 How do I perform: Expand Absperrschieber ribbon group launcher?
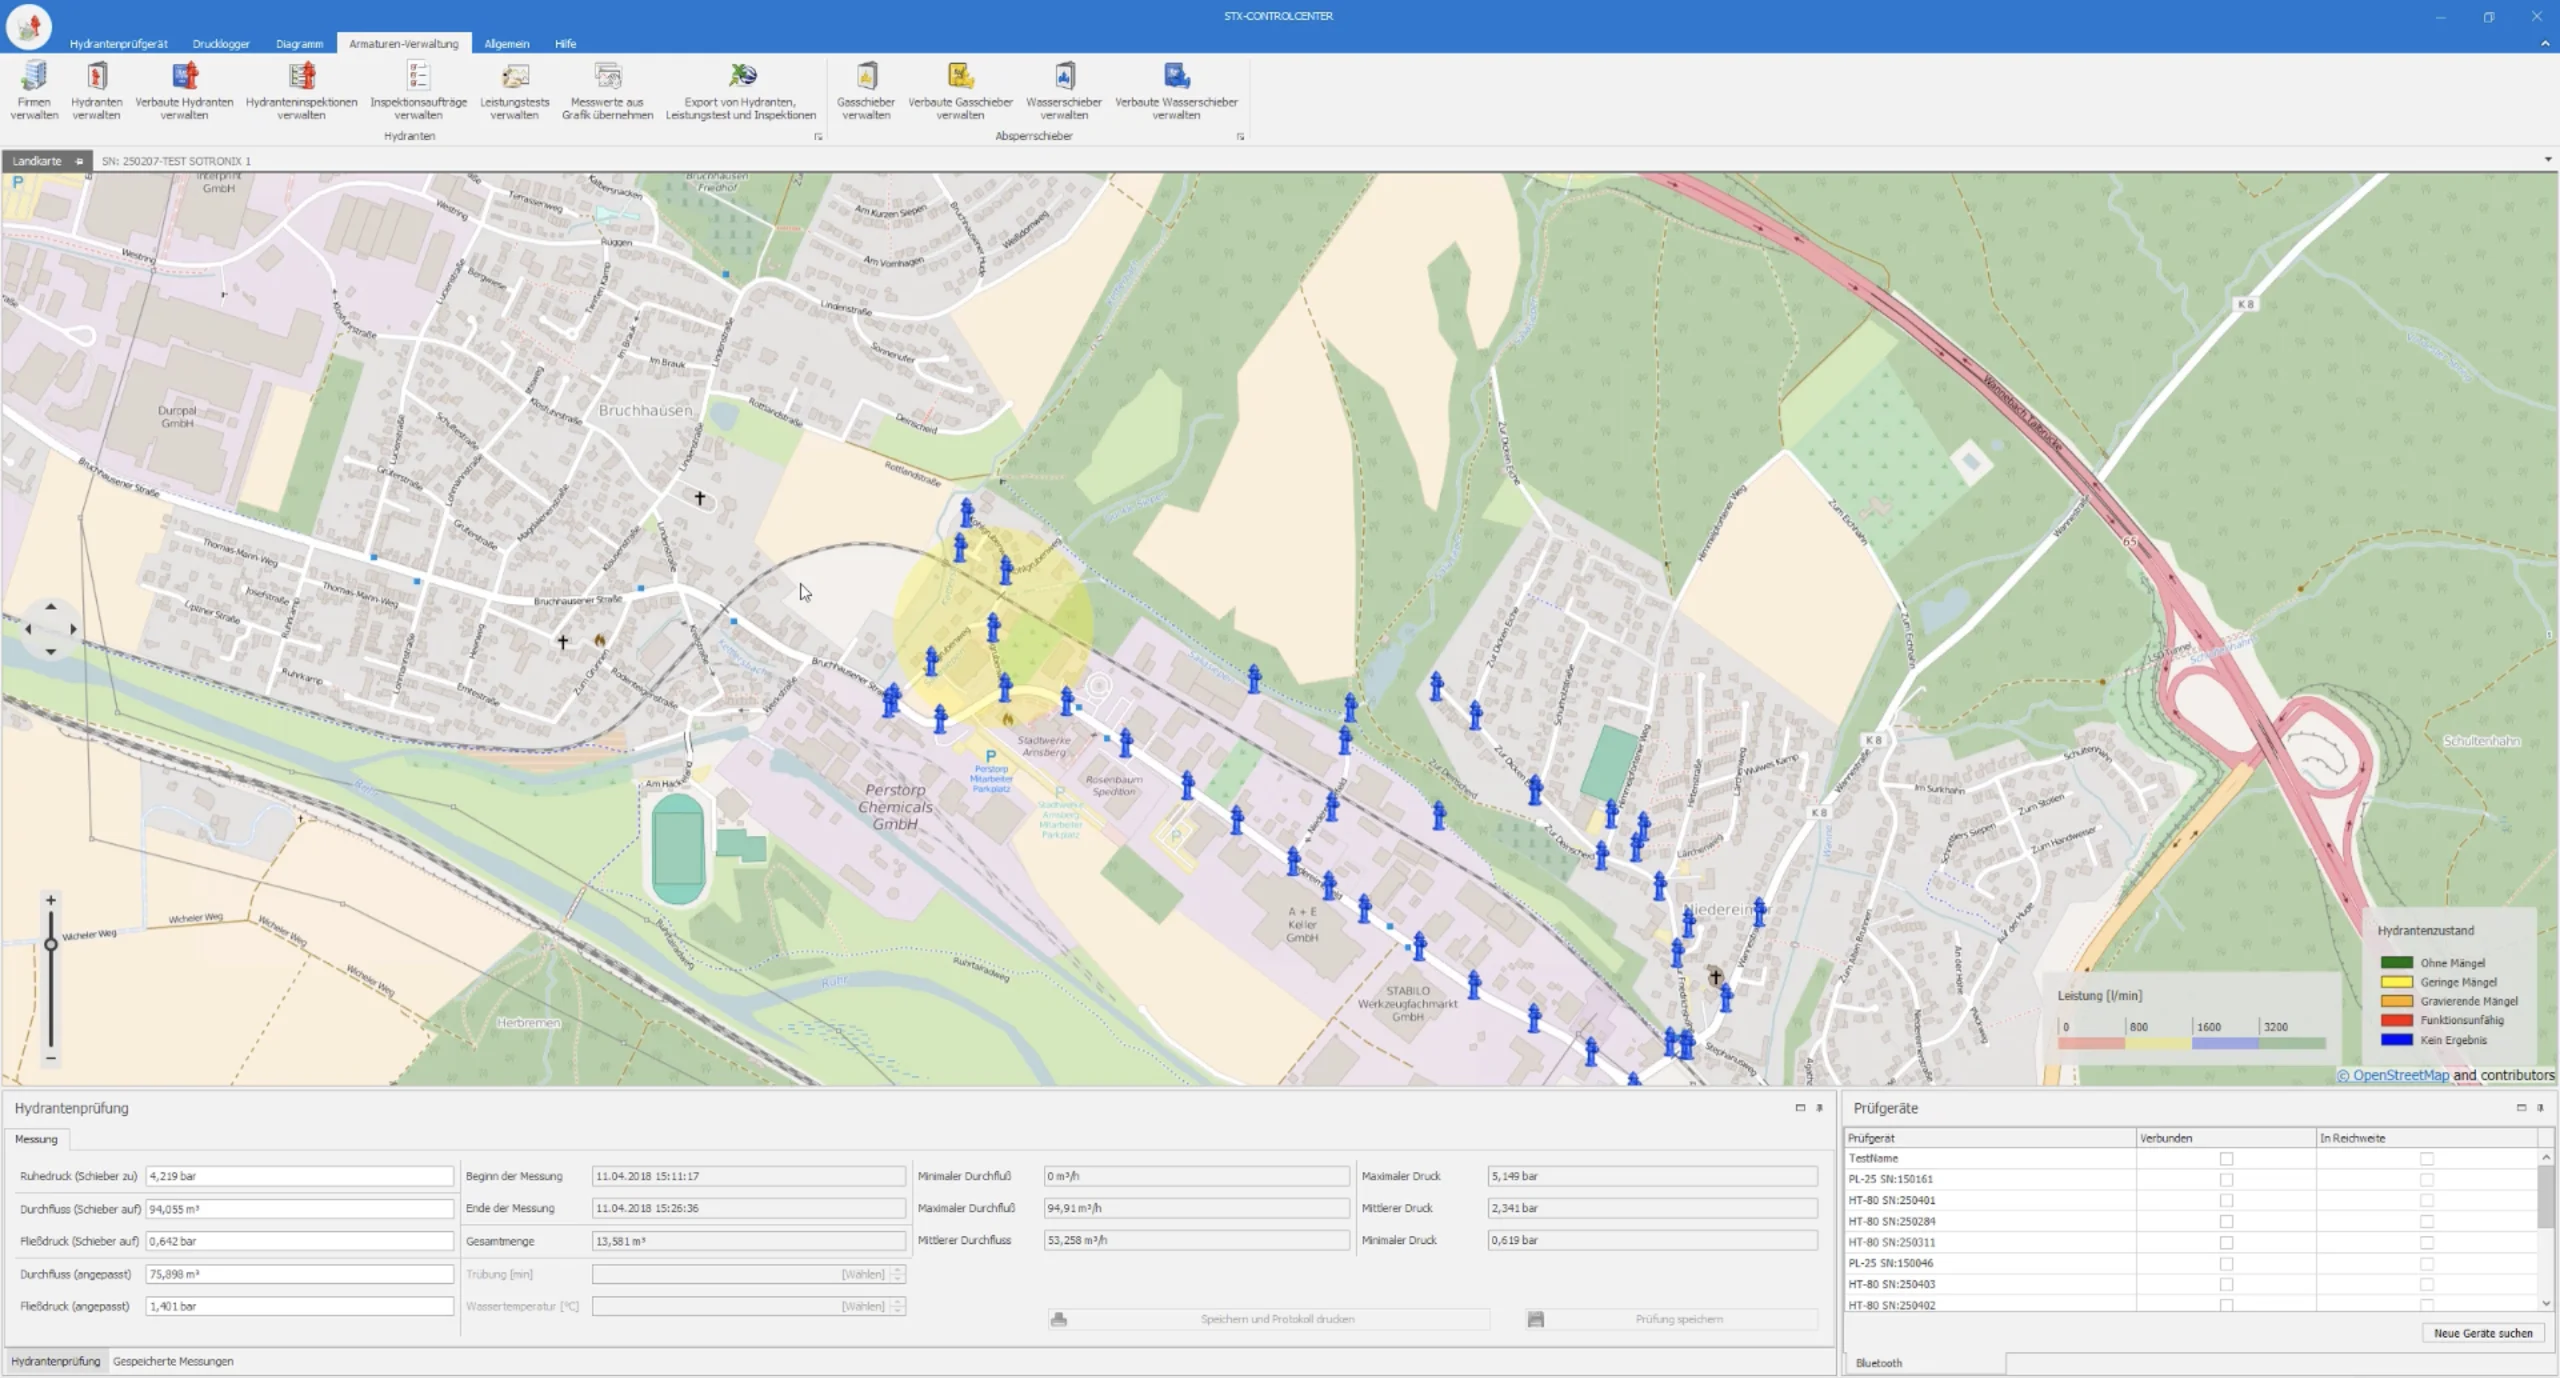[1240, 137]
